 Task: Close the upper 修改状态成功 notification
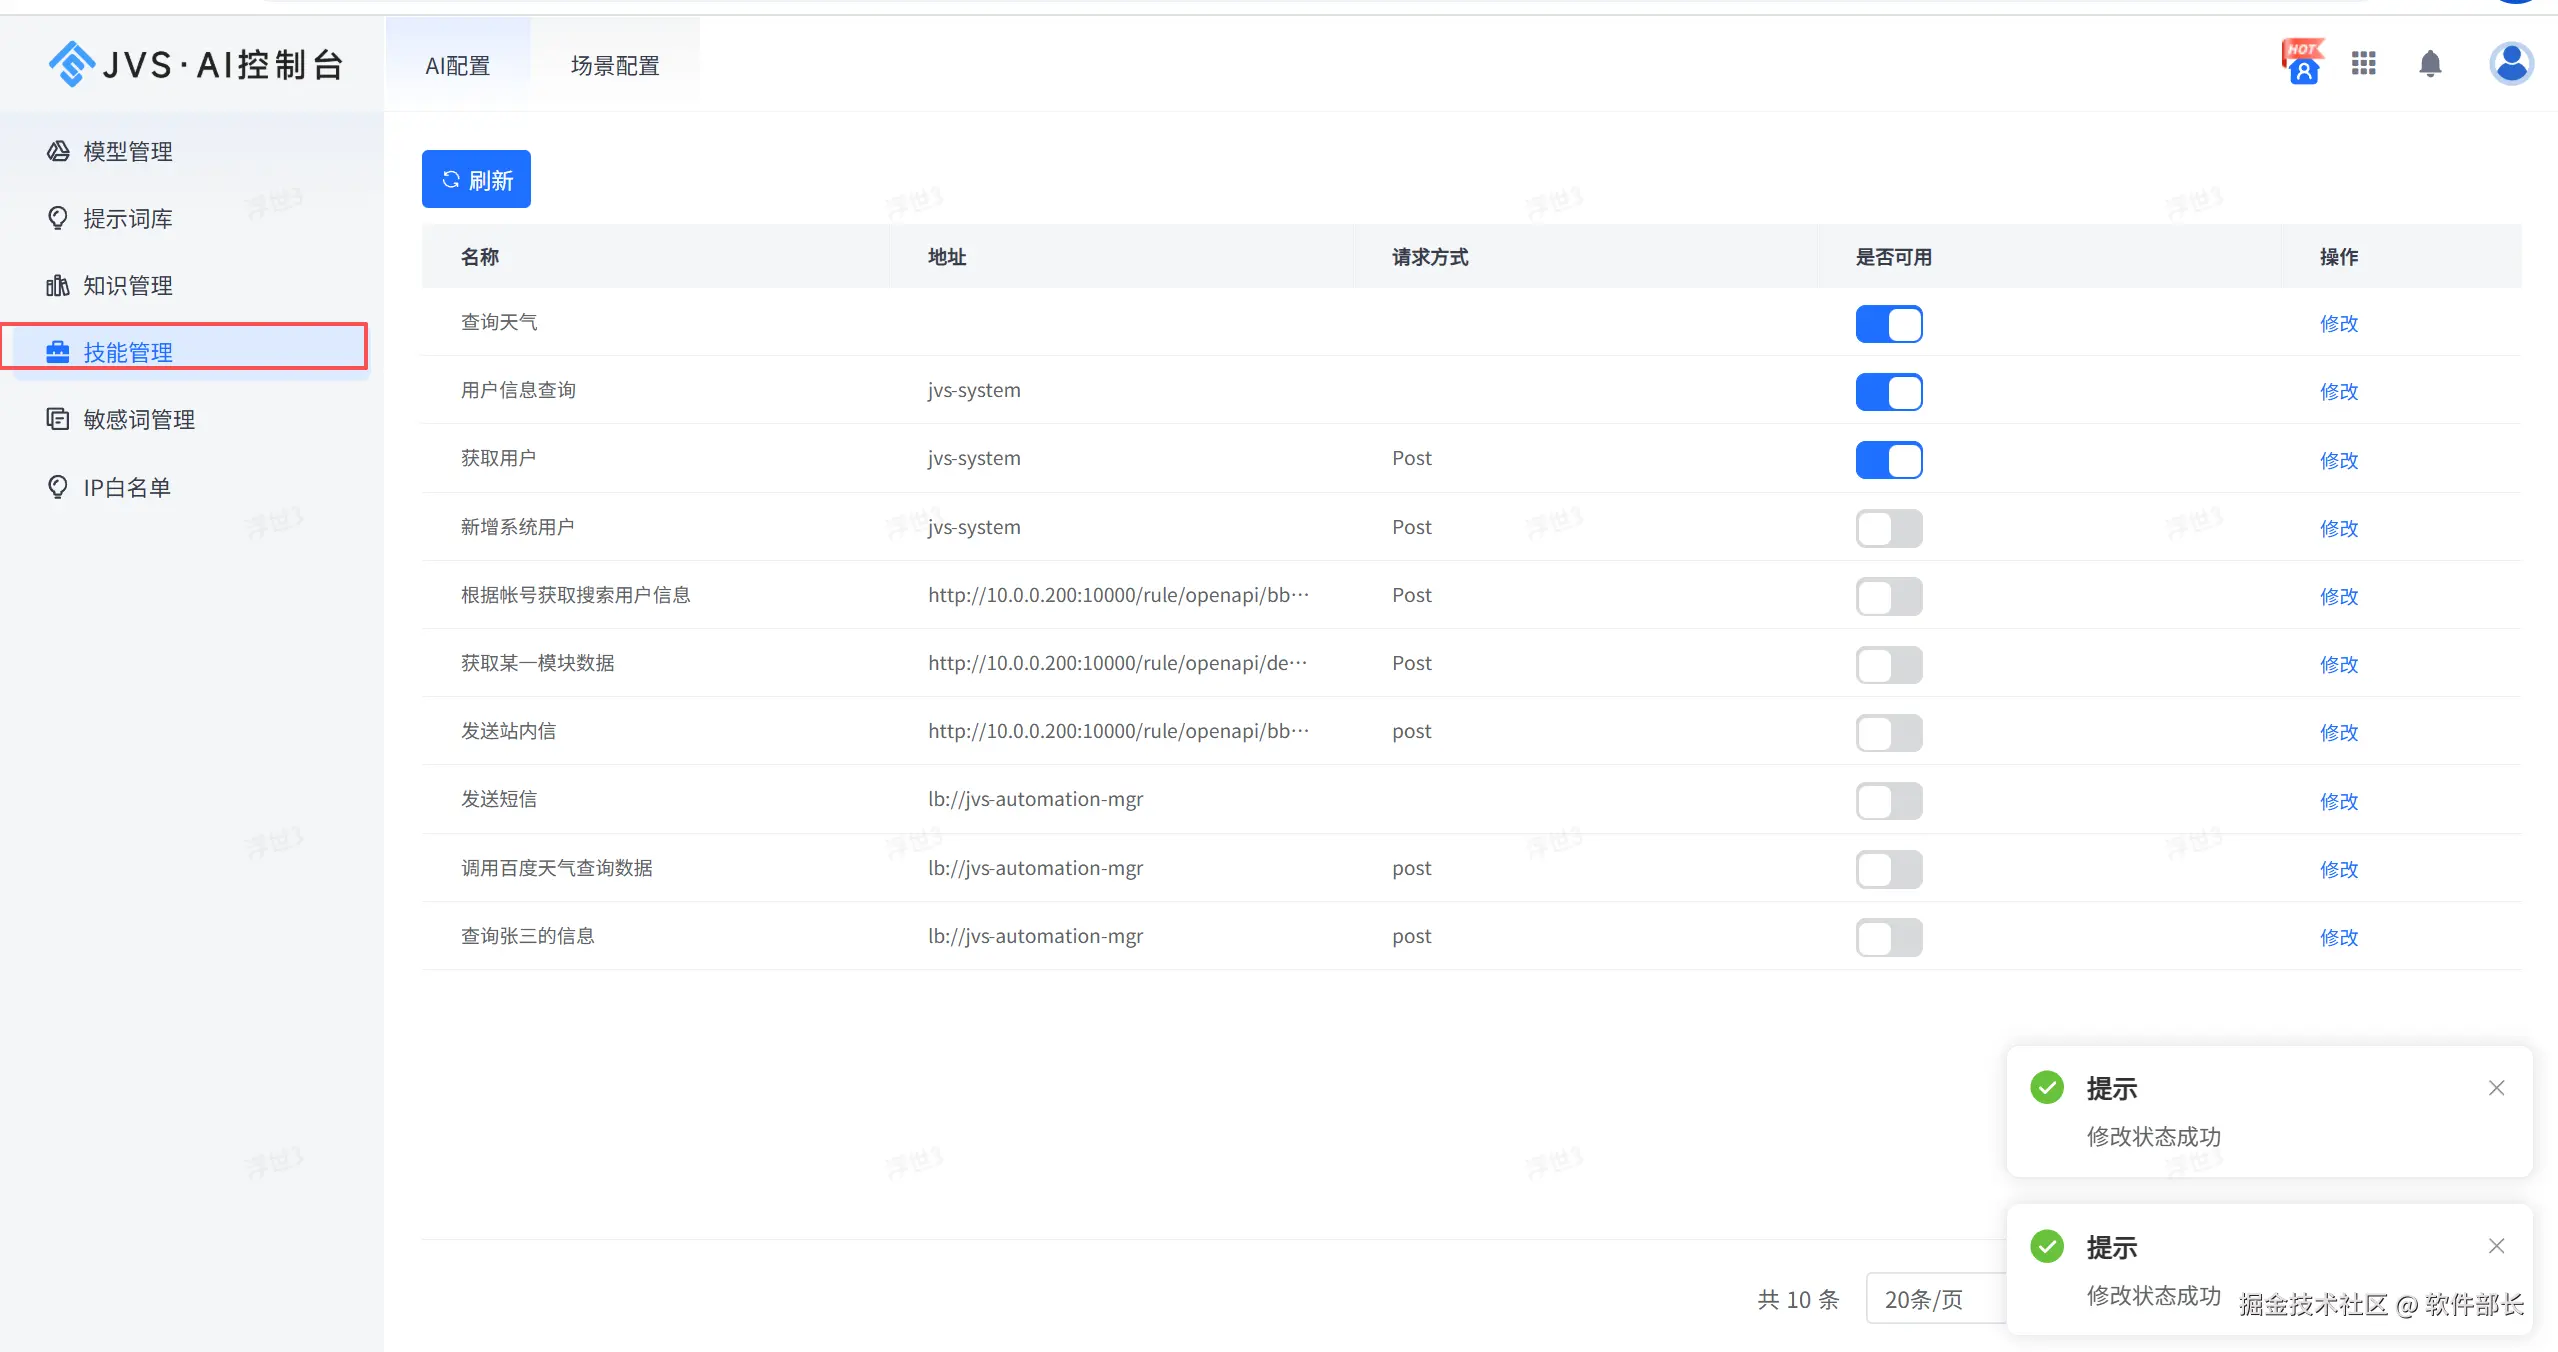(2496, 1088)
